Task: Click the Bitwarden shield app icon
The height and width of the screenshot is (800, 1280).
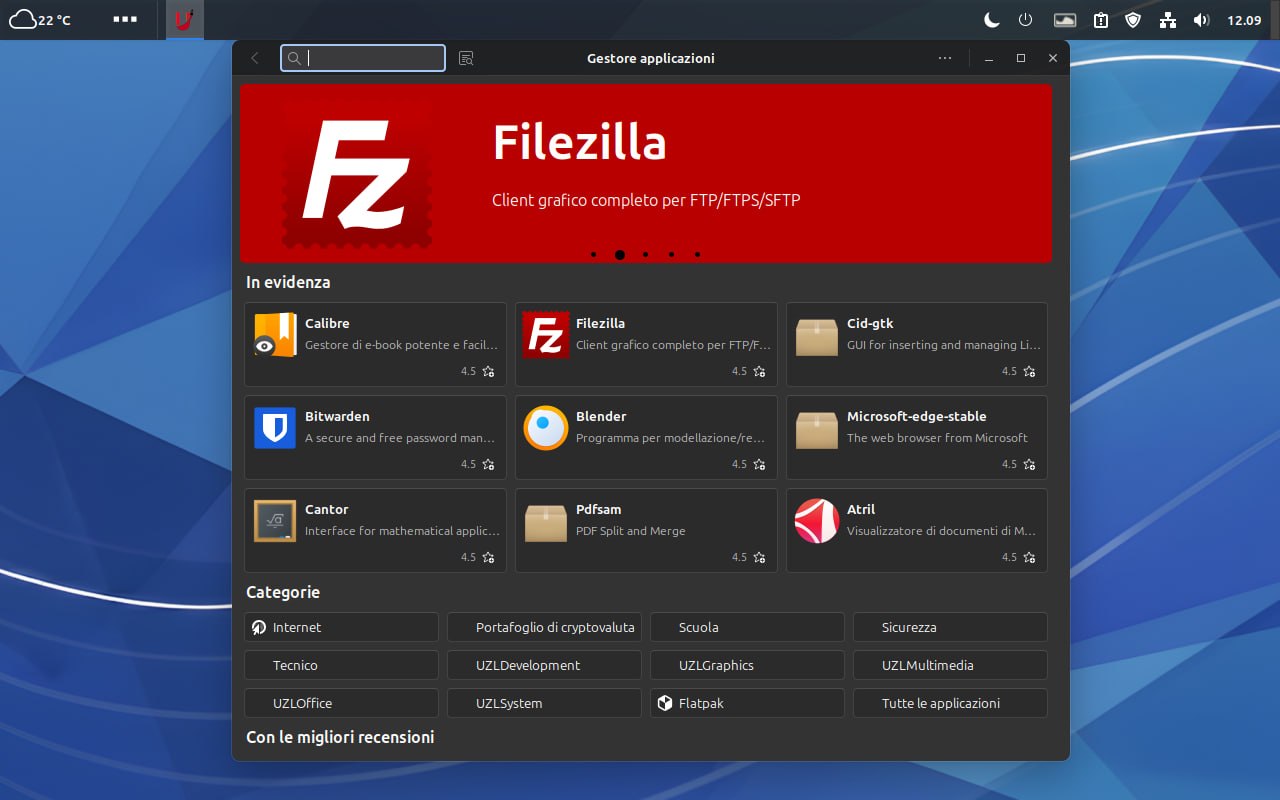Action: (x=275, y=428)
